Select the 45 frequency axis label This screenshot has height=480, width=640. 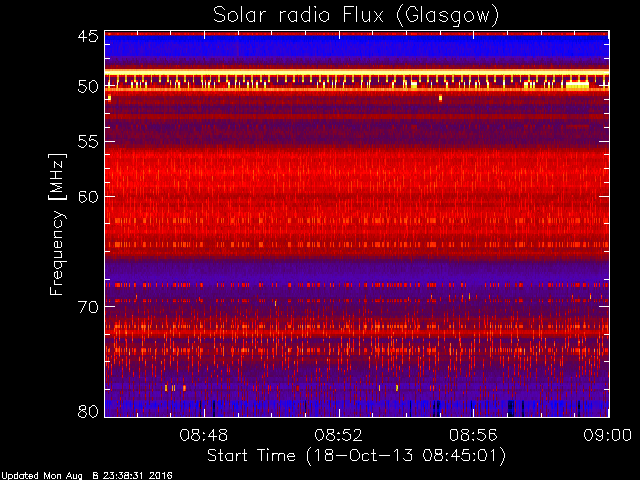[88, 37]
